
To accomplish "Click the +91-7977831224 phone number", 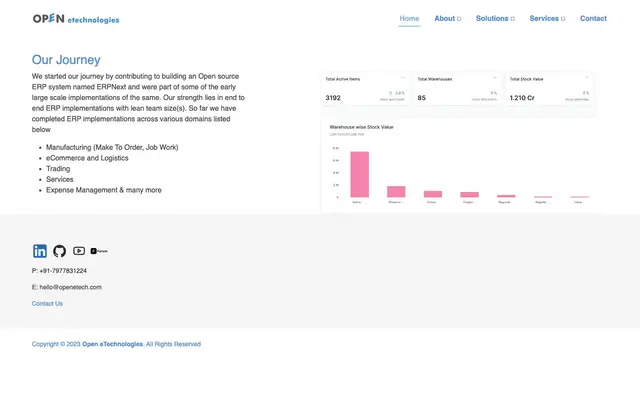I will 63,271.
